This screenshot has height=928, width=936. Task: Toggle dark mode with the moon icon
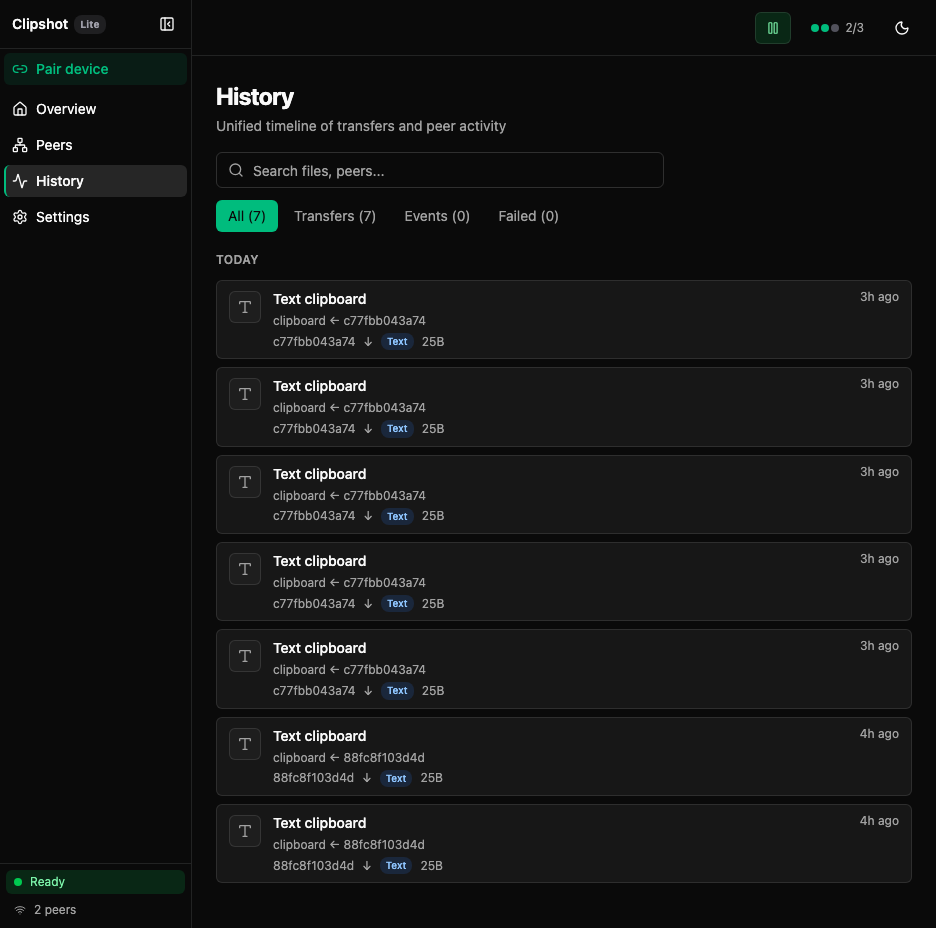click(902, 28)
